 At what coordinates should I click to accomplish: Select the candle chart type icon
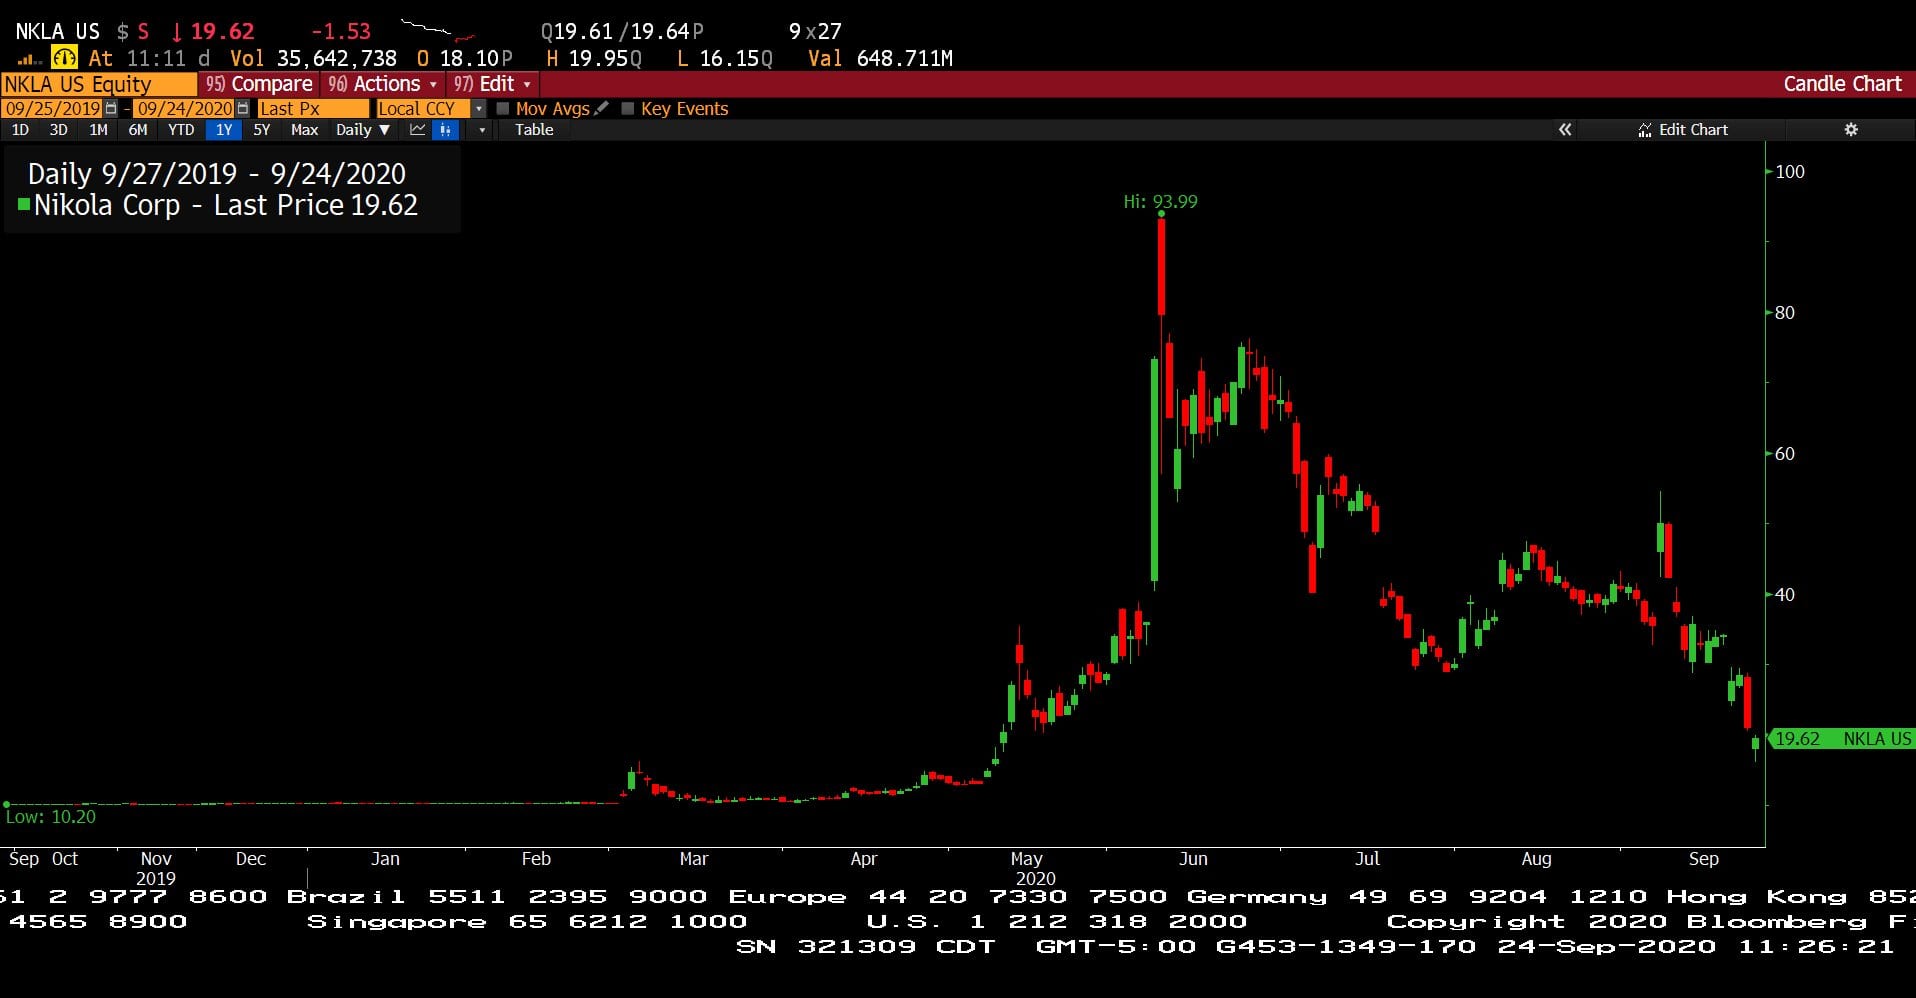pyautogui.click(x=446, y=130)
